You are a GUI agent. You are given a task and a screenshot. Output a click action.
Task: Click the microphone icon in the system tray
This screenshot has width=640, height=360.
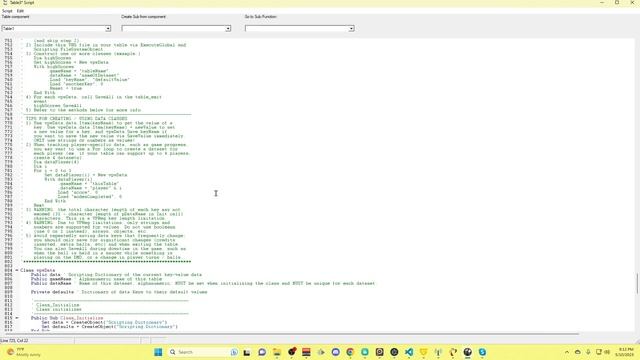[588, 352]
